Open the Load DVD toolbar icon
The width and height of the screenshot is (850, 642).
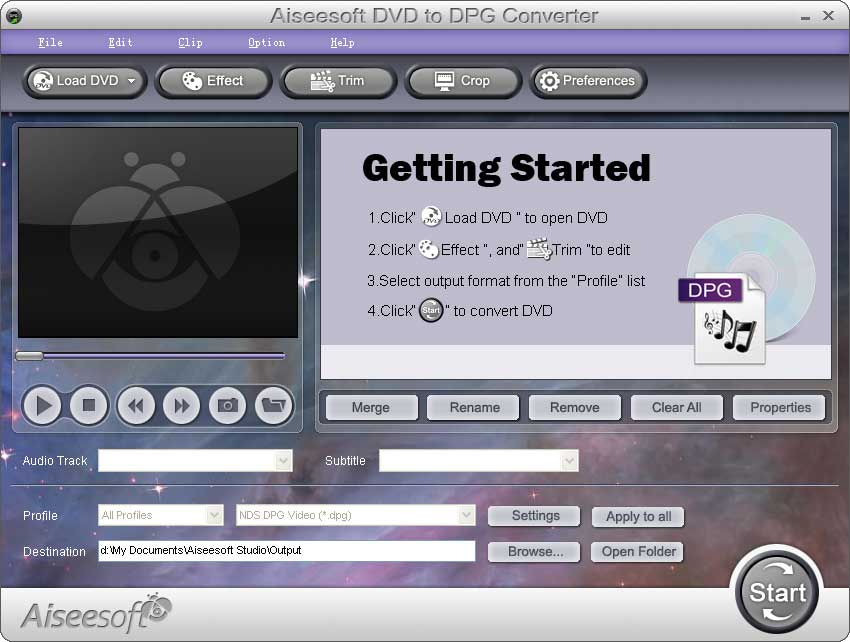78,82
